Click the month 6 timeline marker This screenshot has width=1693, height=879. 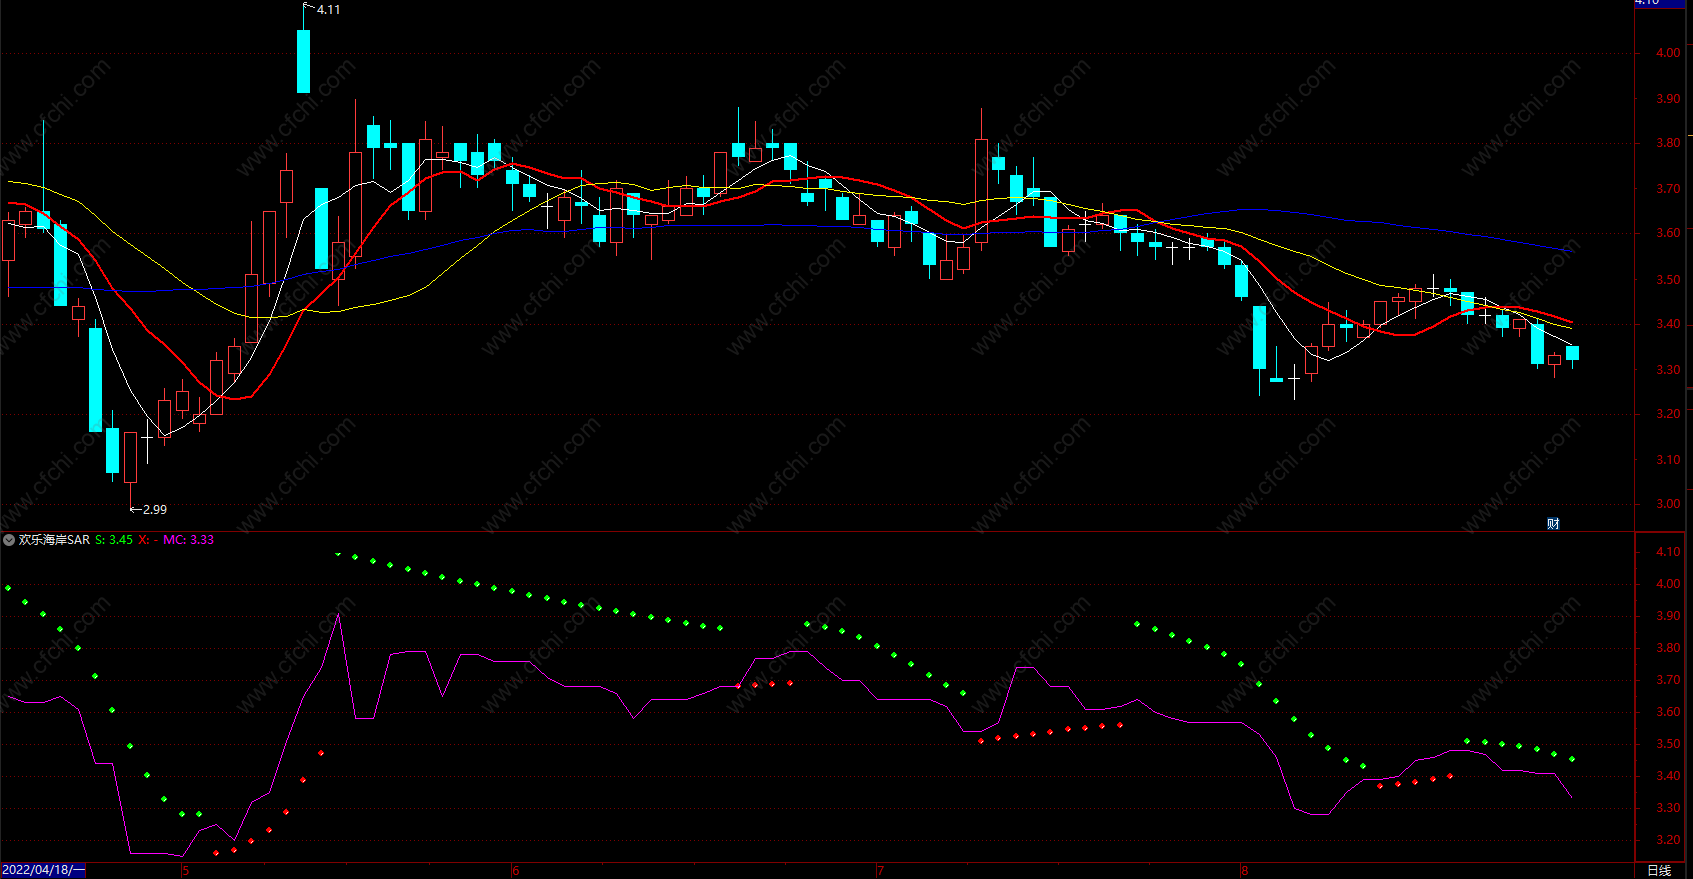click(516, 871)
